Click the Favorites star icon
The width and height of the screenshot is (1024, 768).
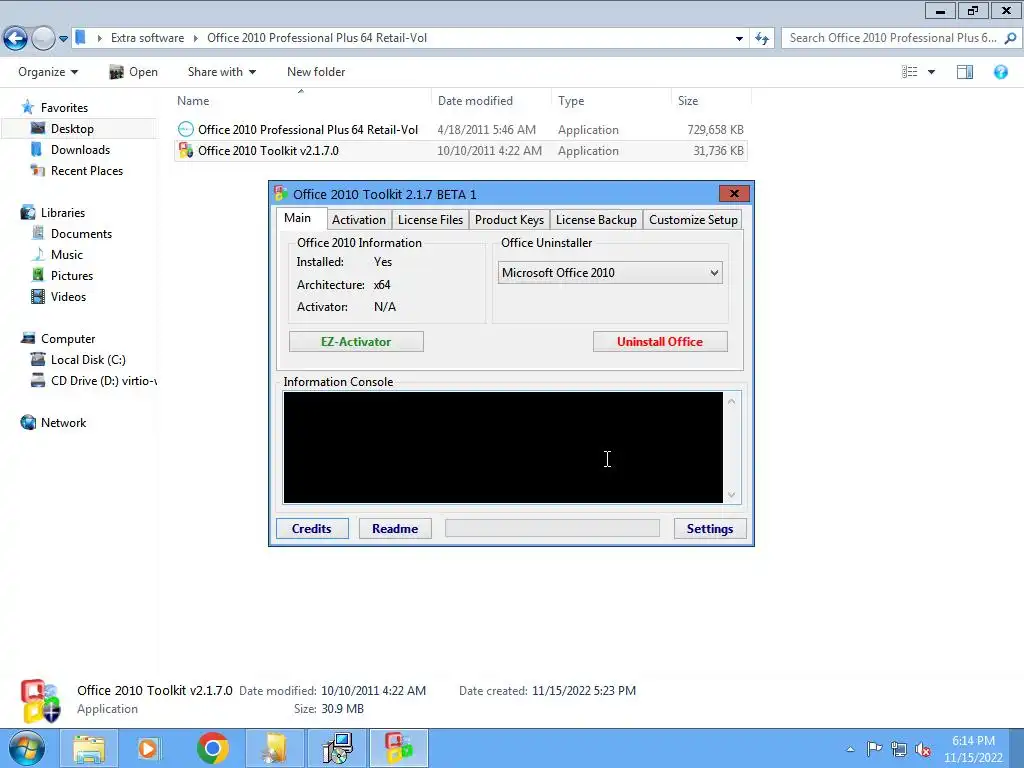[27, 107]
